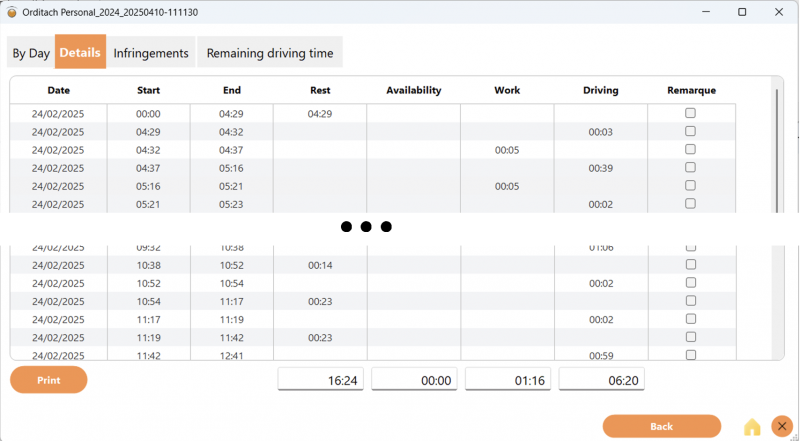The width and height of the screenshot is (800, 441).
Task: Select the Driving cell showing 00:39
Action: pyautogui.click(x=601, y=168)
